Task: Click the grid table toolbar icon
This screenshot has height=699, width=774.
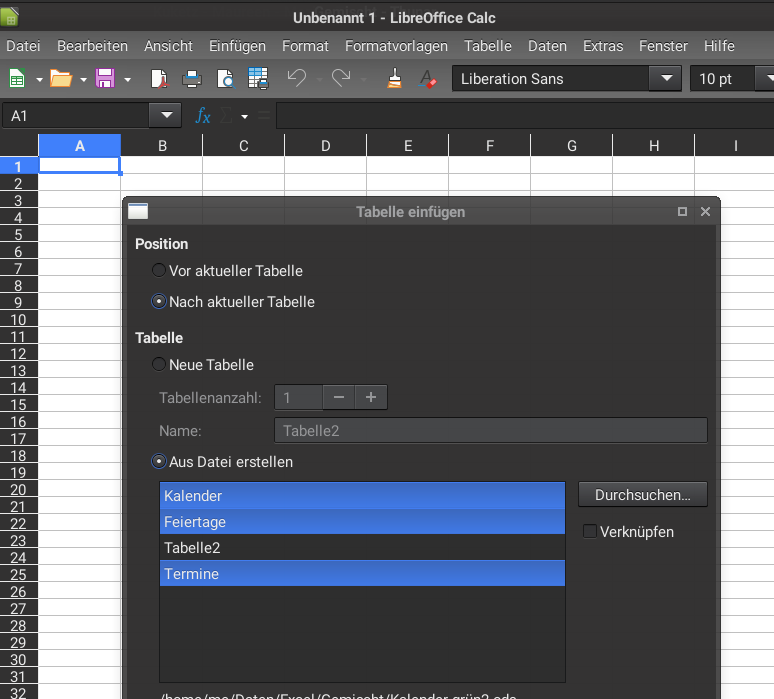Action: click(x=258, y=78)
